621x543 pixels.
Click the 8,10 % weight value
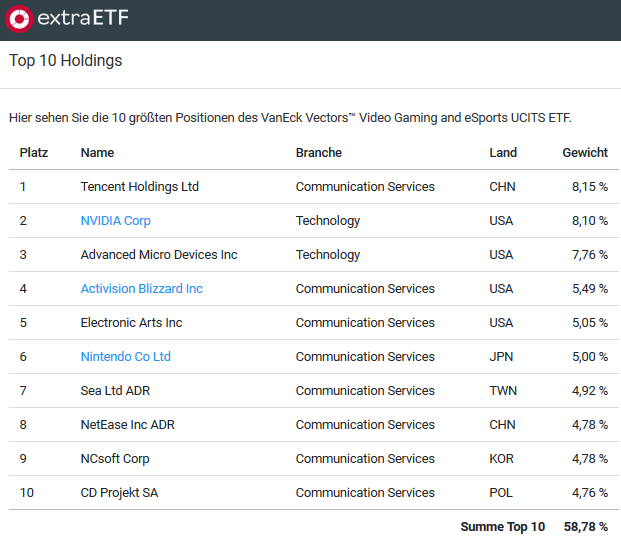(x=590, y=221)
